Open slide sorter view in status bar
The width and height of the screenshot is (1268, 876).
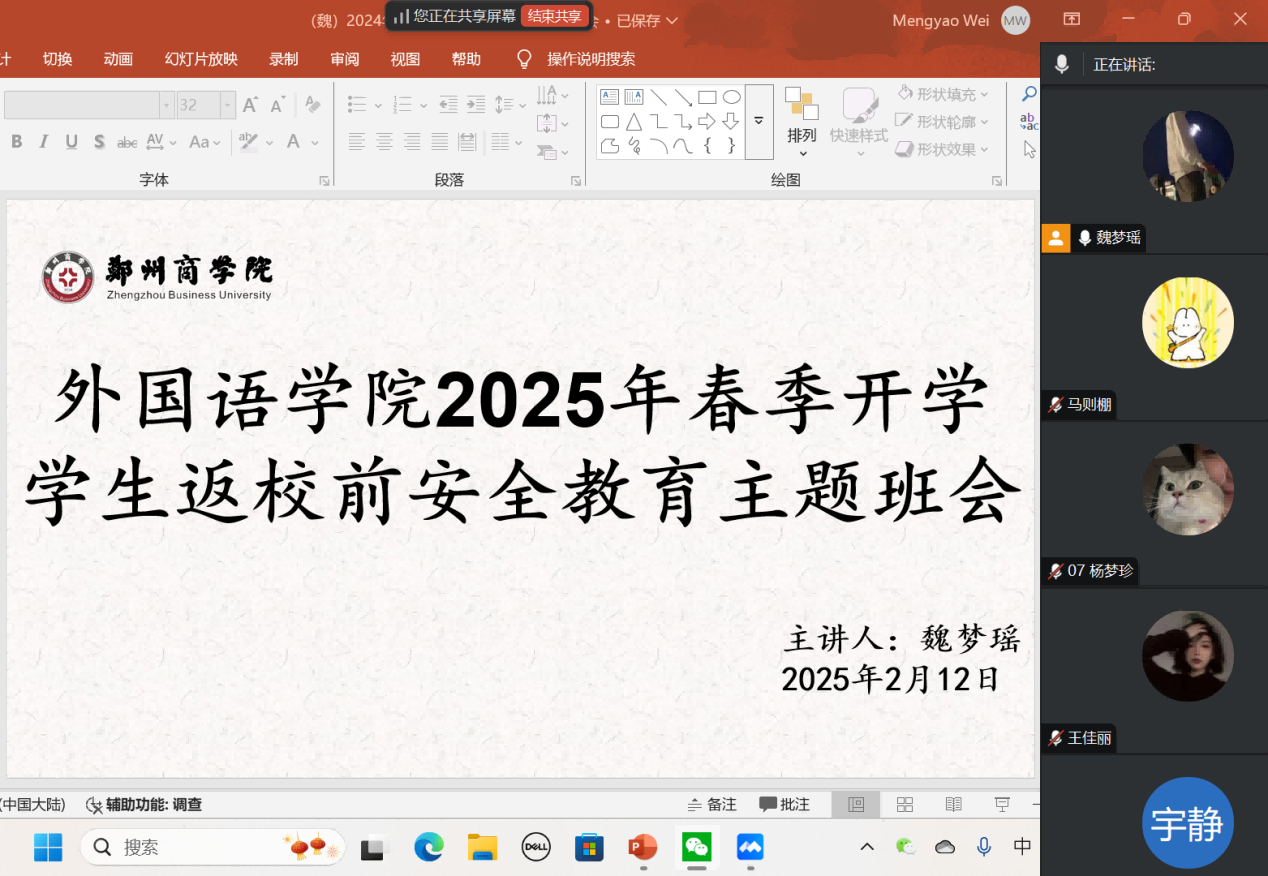905,805
